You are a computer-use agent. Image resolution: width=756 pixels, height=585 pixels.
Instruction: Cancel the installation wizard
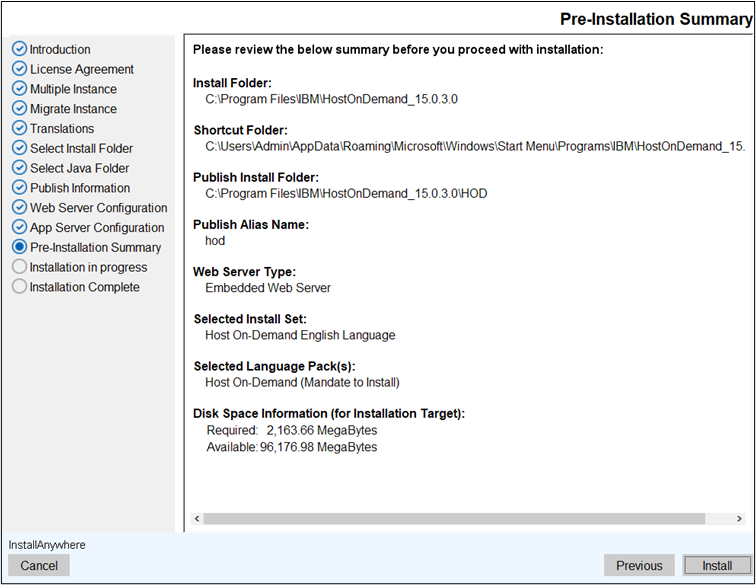pos(39,565)
